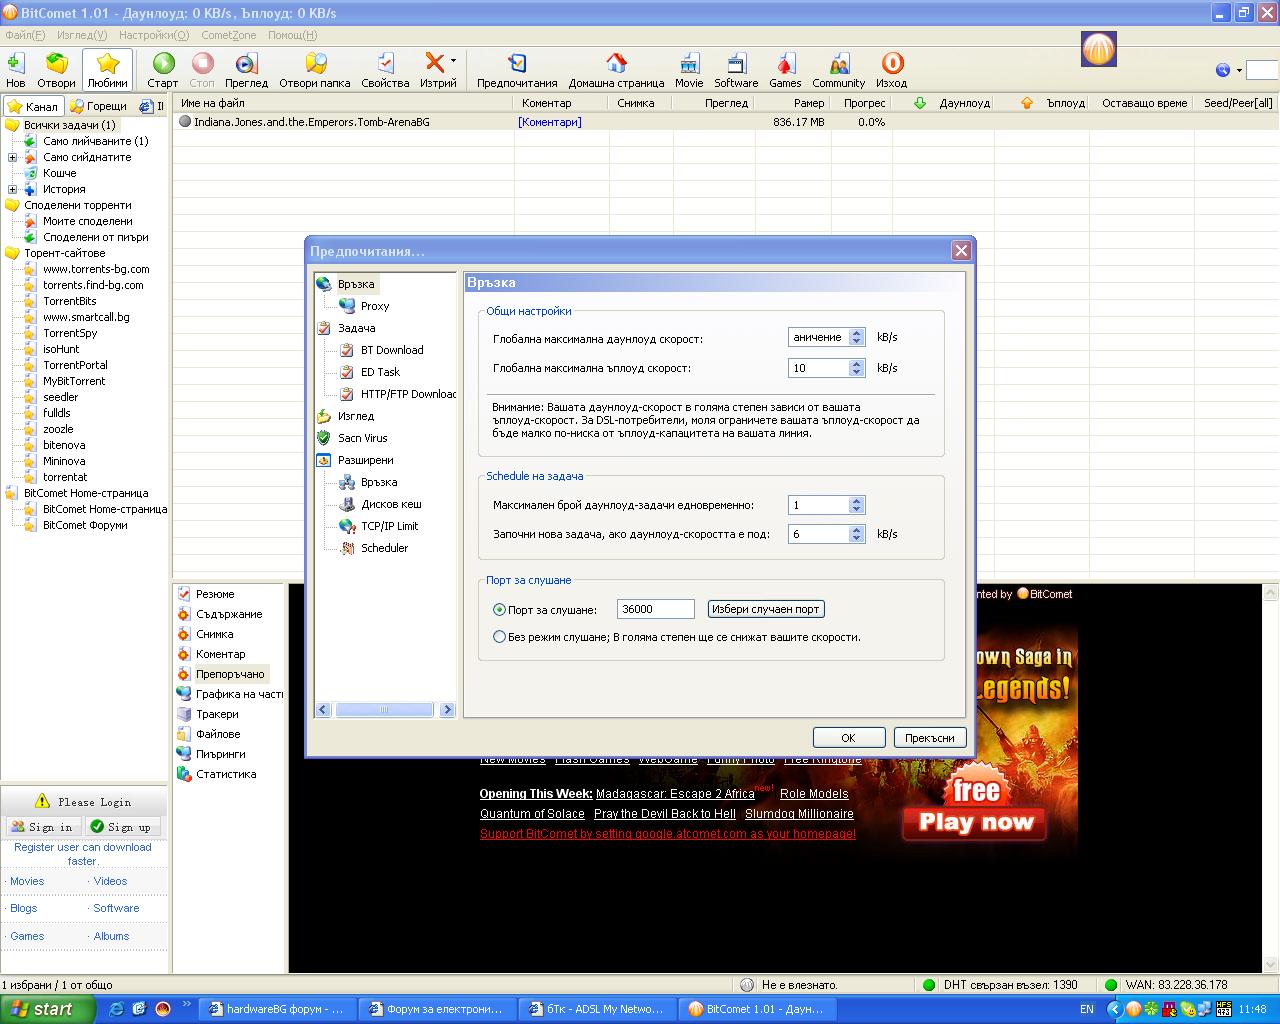Click OK in the preferences dialog

849,738
